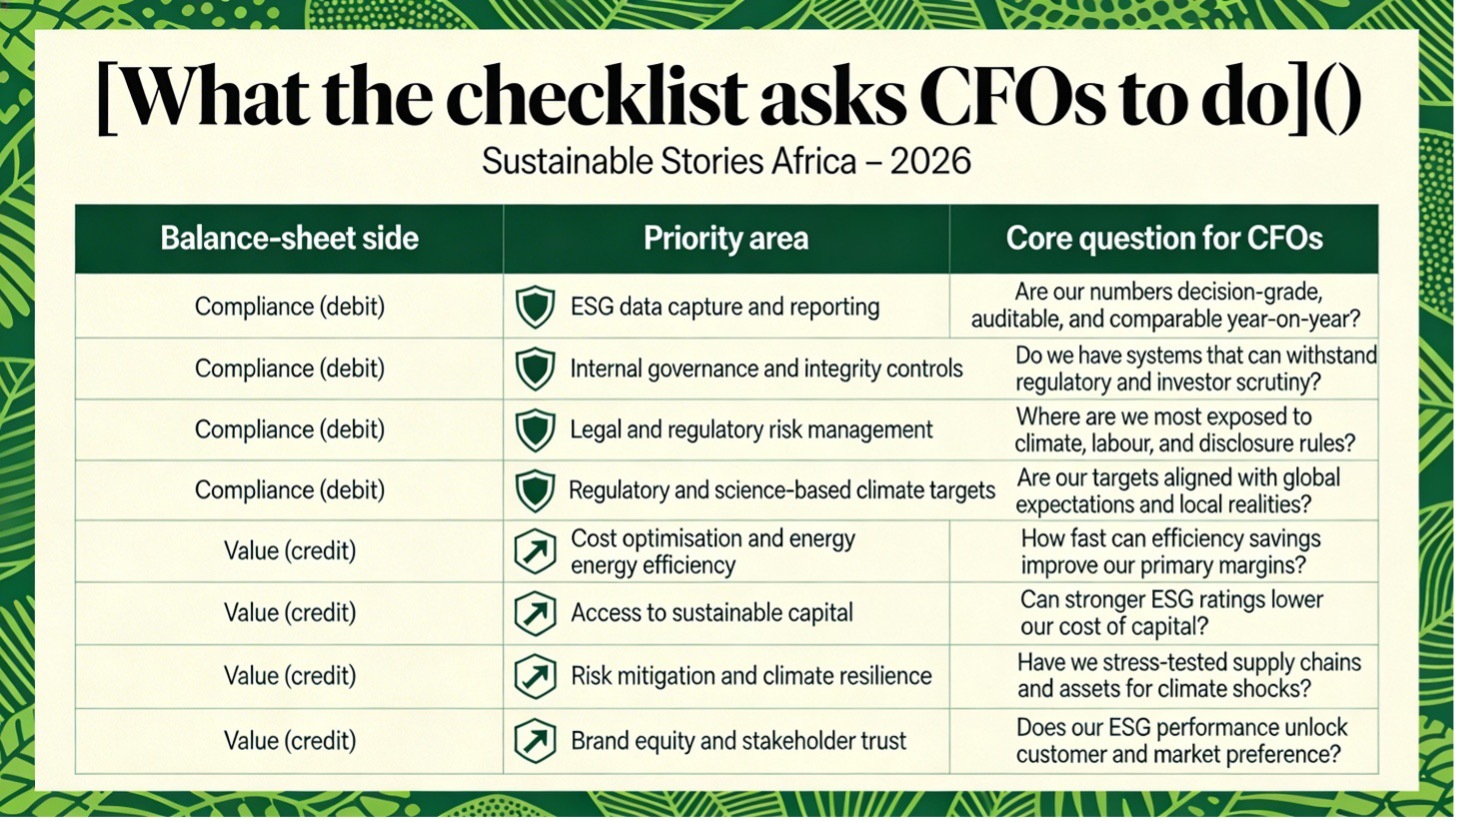Image resolution: width=1457 pixels, height=821 pixels.
Task: Select the 'Priority area' column header
Action: point(725,239)
